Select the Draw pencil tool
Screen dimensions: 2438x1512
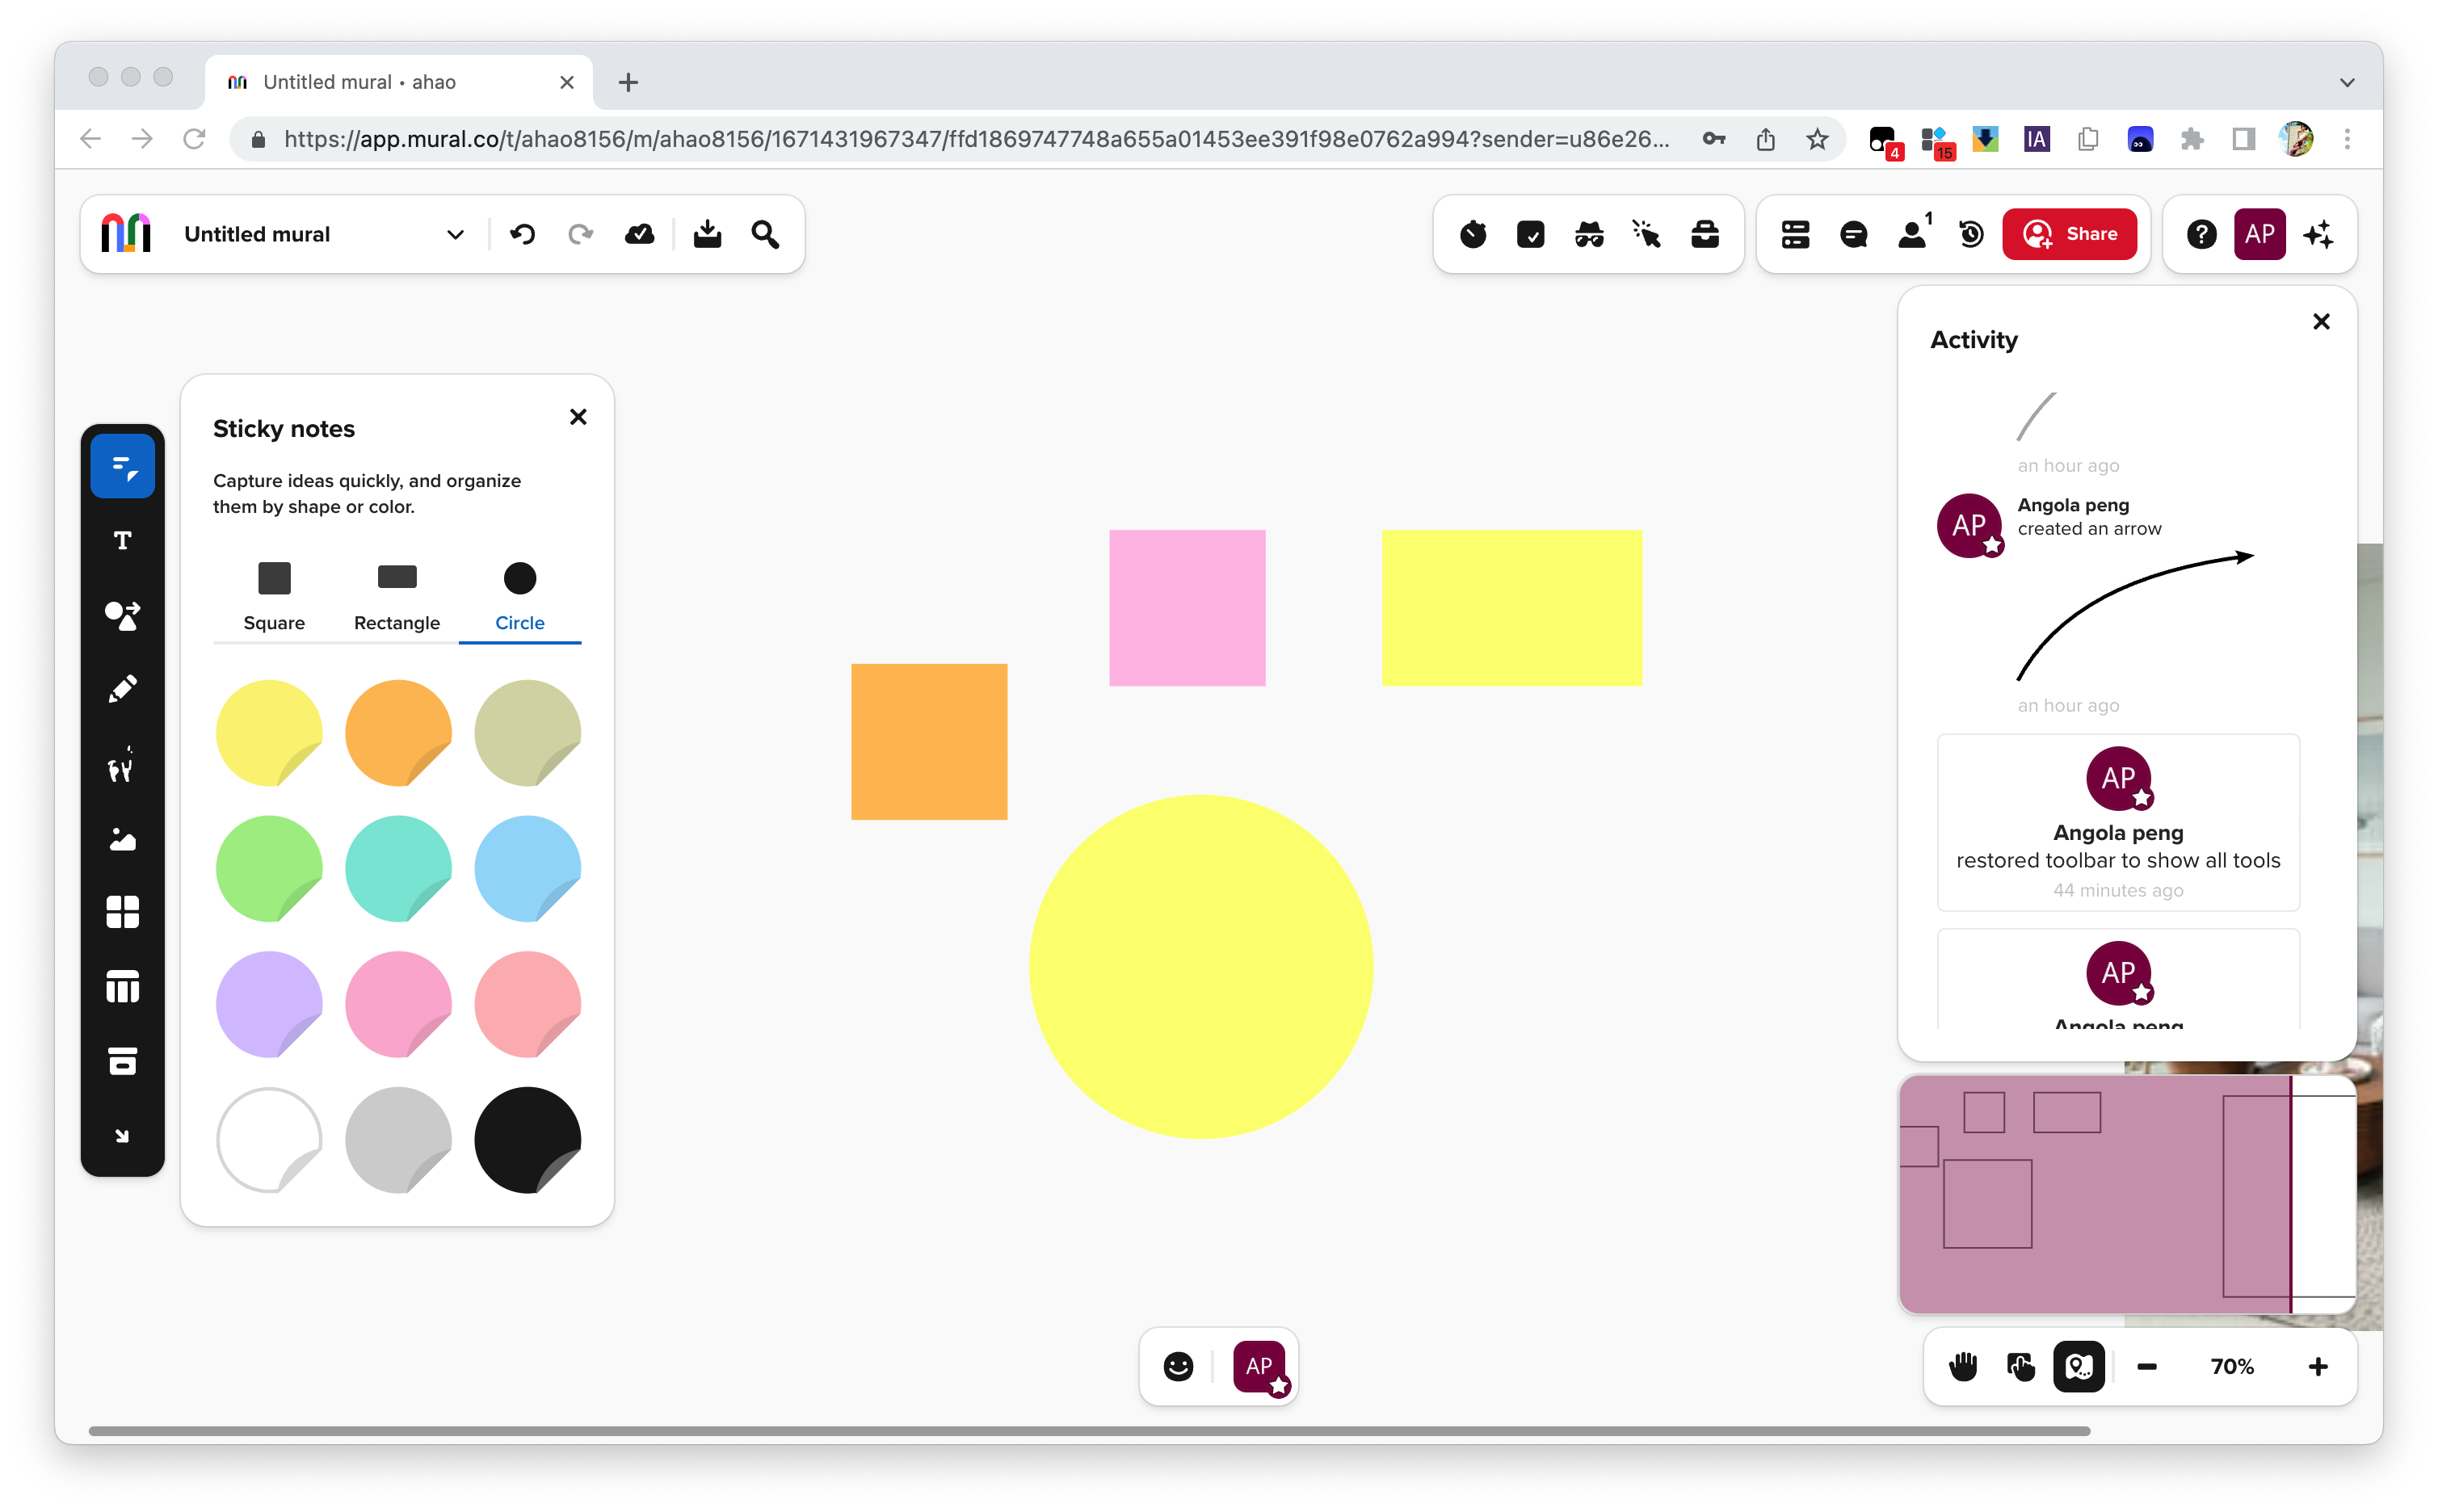tap(122, 689)
